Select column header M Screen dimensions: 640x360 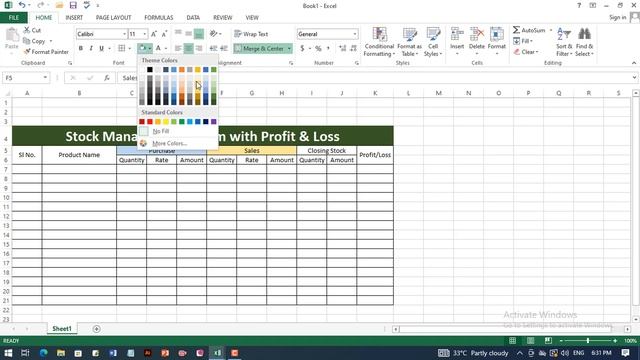coord(438,93)
